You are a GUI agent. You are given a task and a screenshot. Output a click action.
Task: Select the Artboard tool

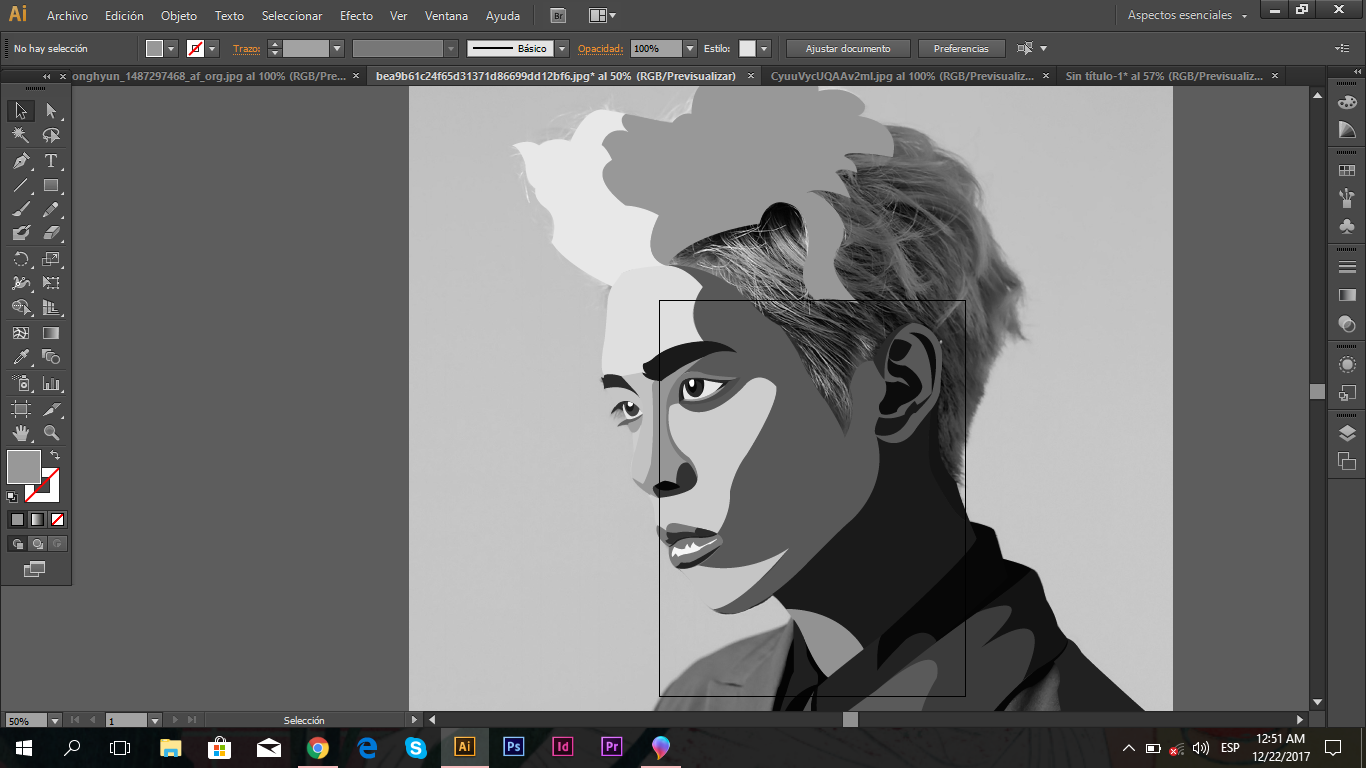(20, 408)
